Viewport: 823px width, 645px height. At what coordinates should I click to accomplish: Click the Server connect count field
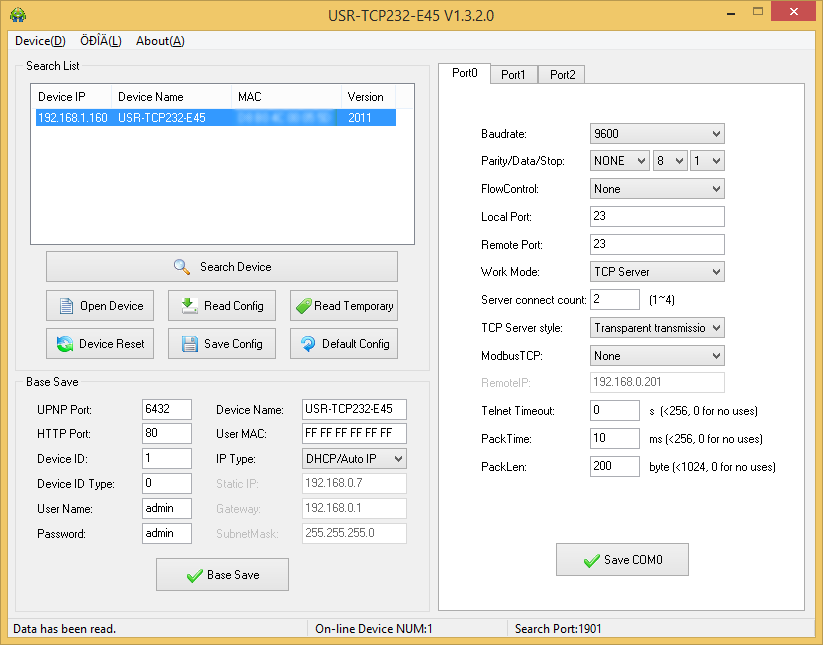(x=615, y=300)
